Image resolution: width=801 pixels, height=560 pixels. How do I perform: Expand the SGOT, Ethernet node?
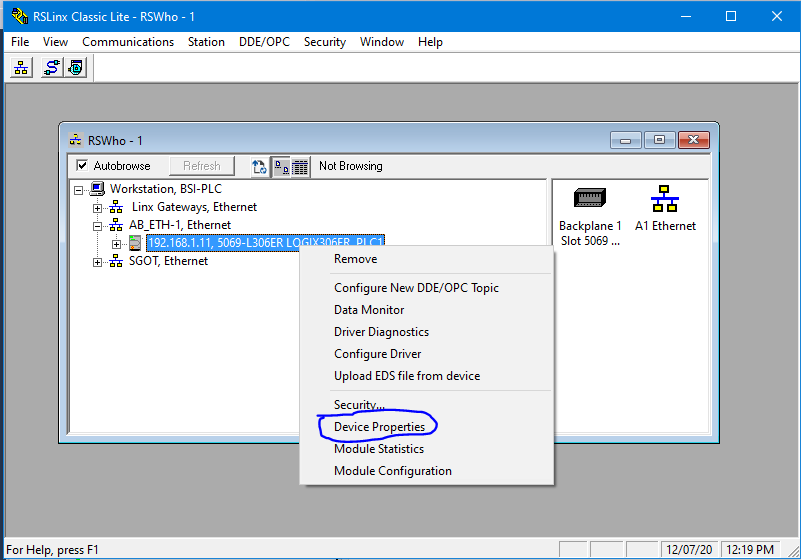click(97, 262)
